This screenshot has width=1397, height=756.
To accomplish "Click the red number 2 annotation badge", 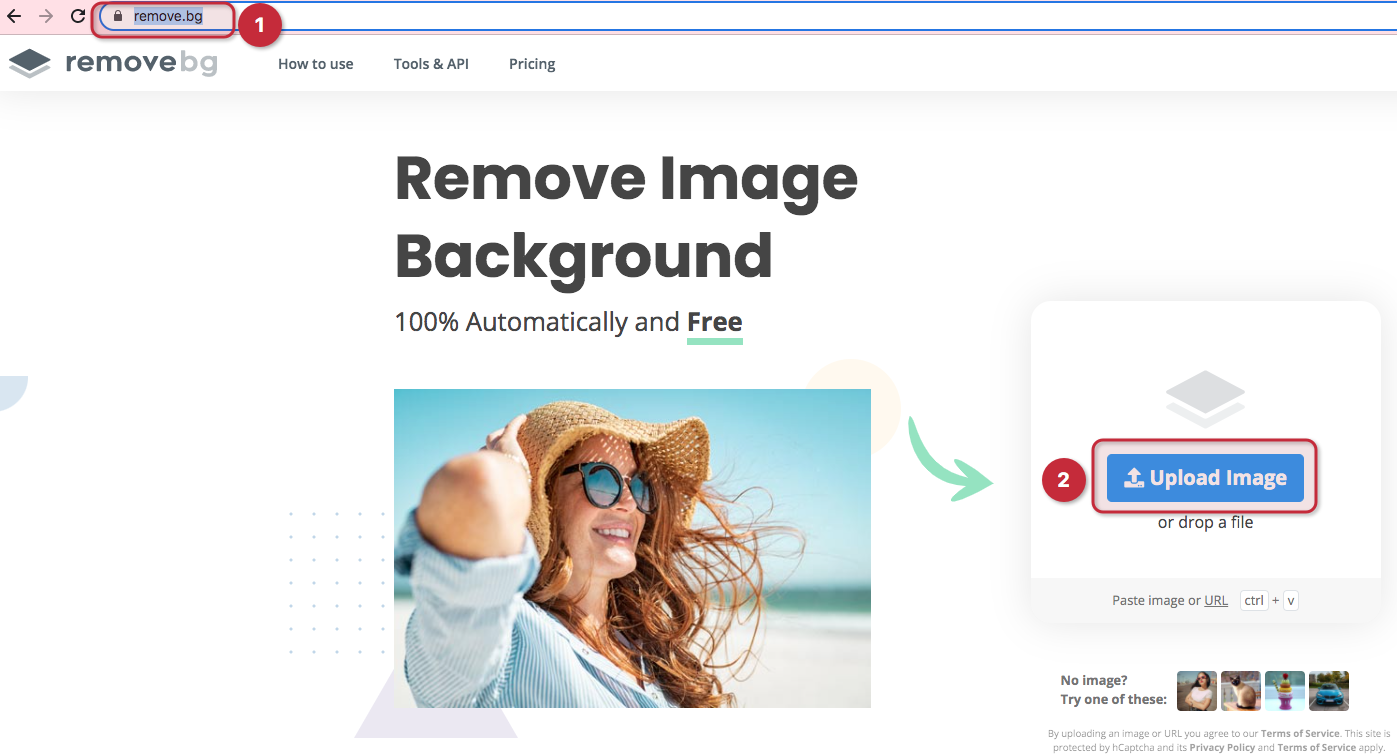I will tap(1063, 480).
